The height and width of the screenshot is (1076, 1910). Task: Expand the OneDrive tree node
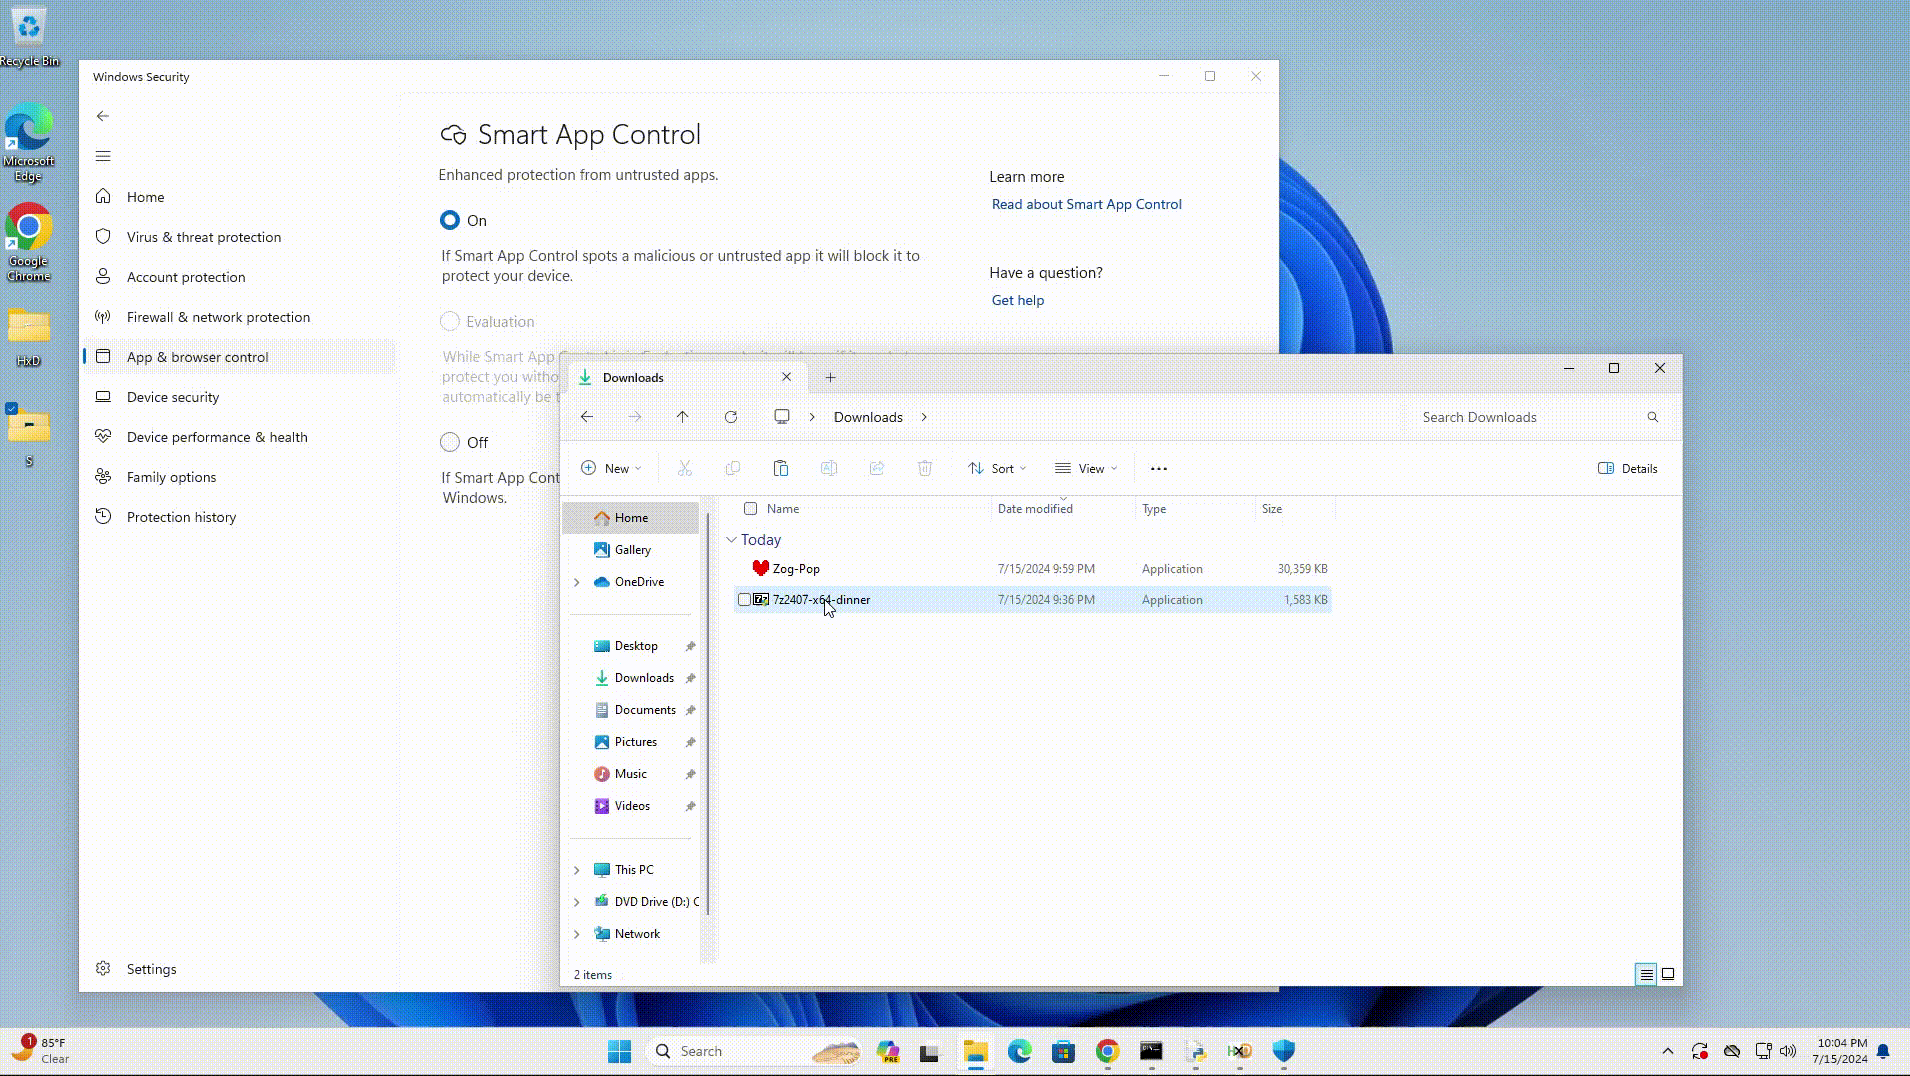(577, 582)
